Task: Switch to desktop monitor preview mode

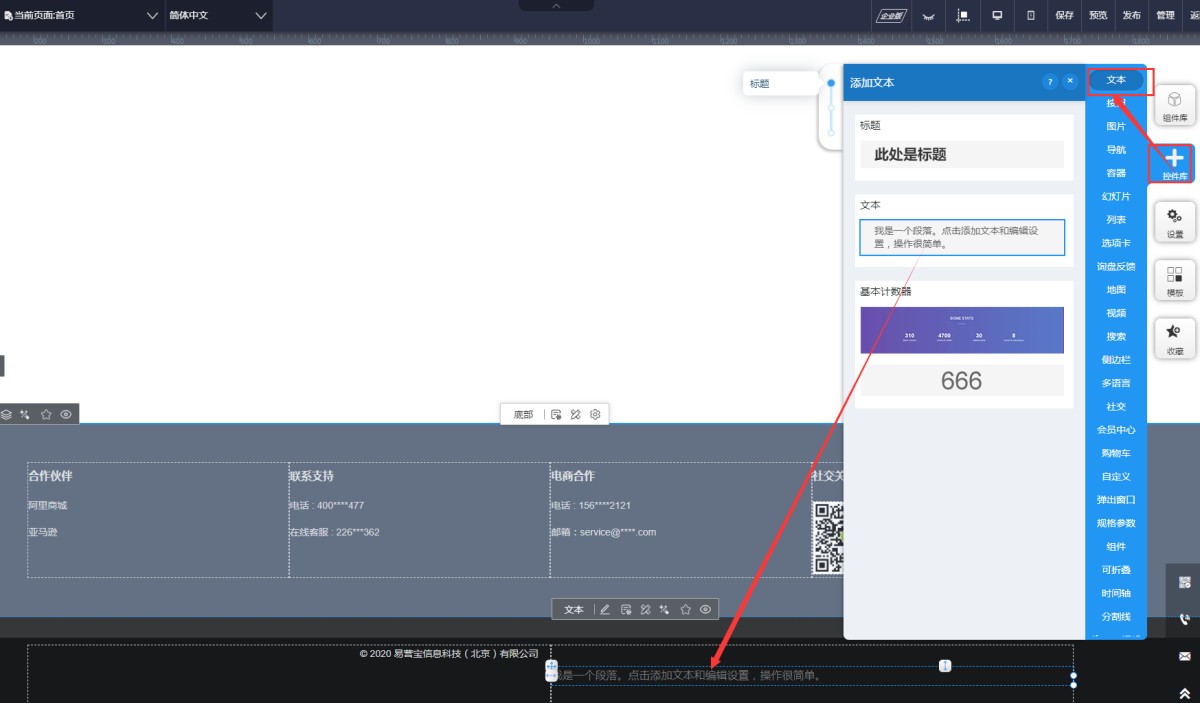Action: pos(997,15)
